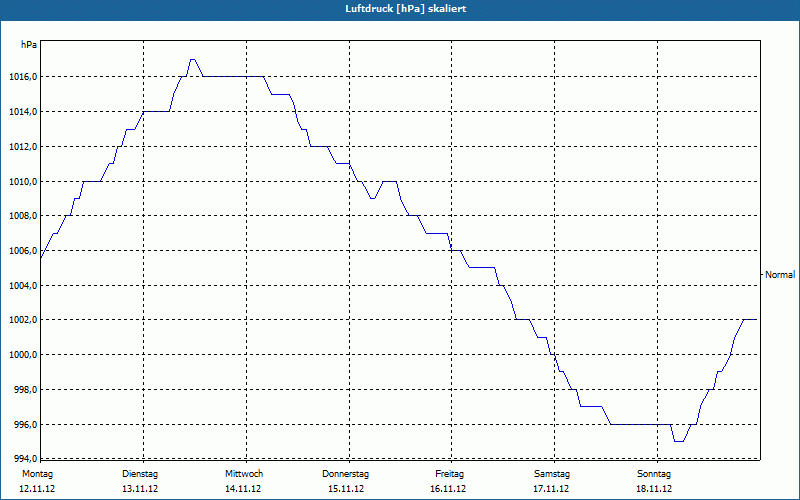Click the Mittwoch day label
The image size is (800, 500).
244,474
